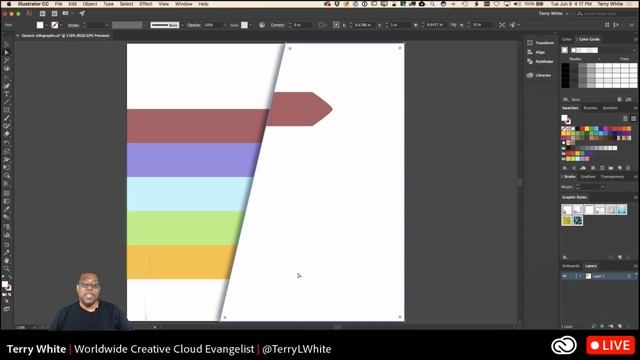Open the Object menu
This screenshot has height=360, width=640.
point(90,4)
